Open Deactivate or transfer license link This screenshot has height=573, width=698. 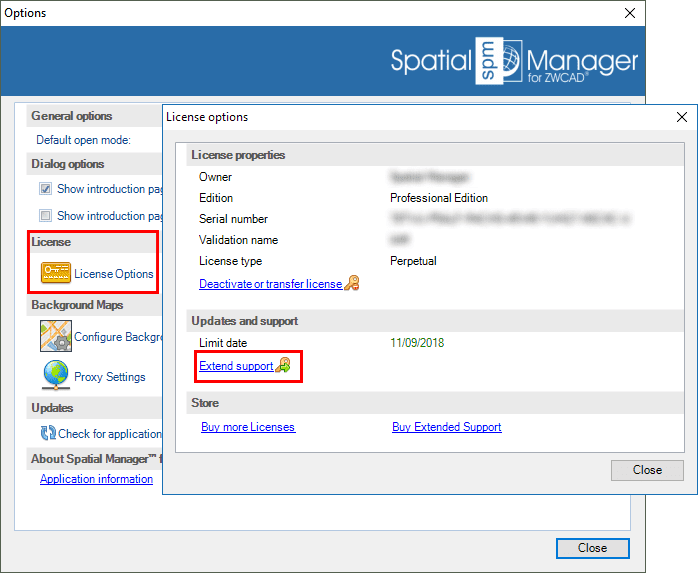coord(270,284)
